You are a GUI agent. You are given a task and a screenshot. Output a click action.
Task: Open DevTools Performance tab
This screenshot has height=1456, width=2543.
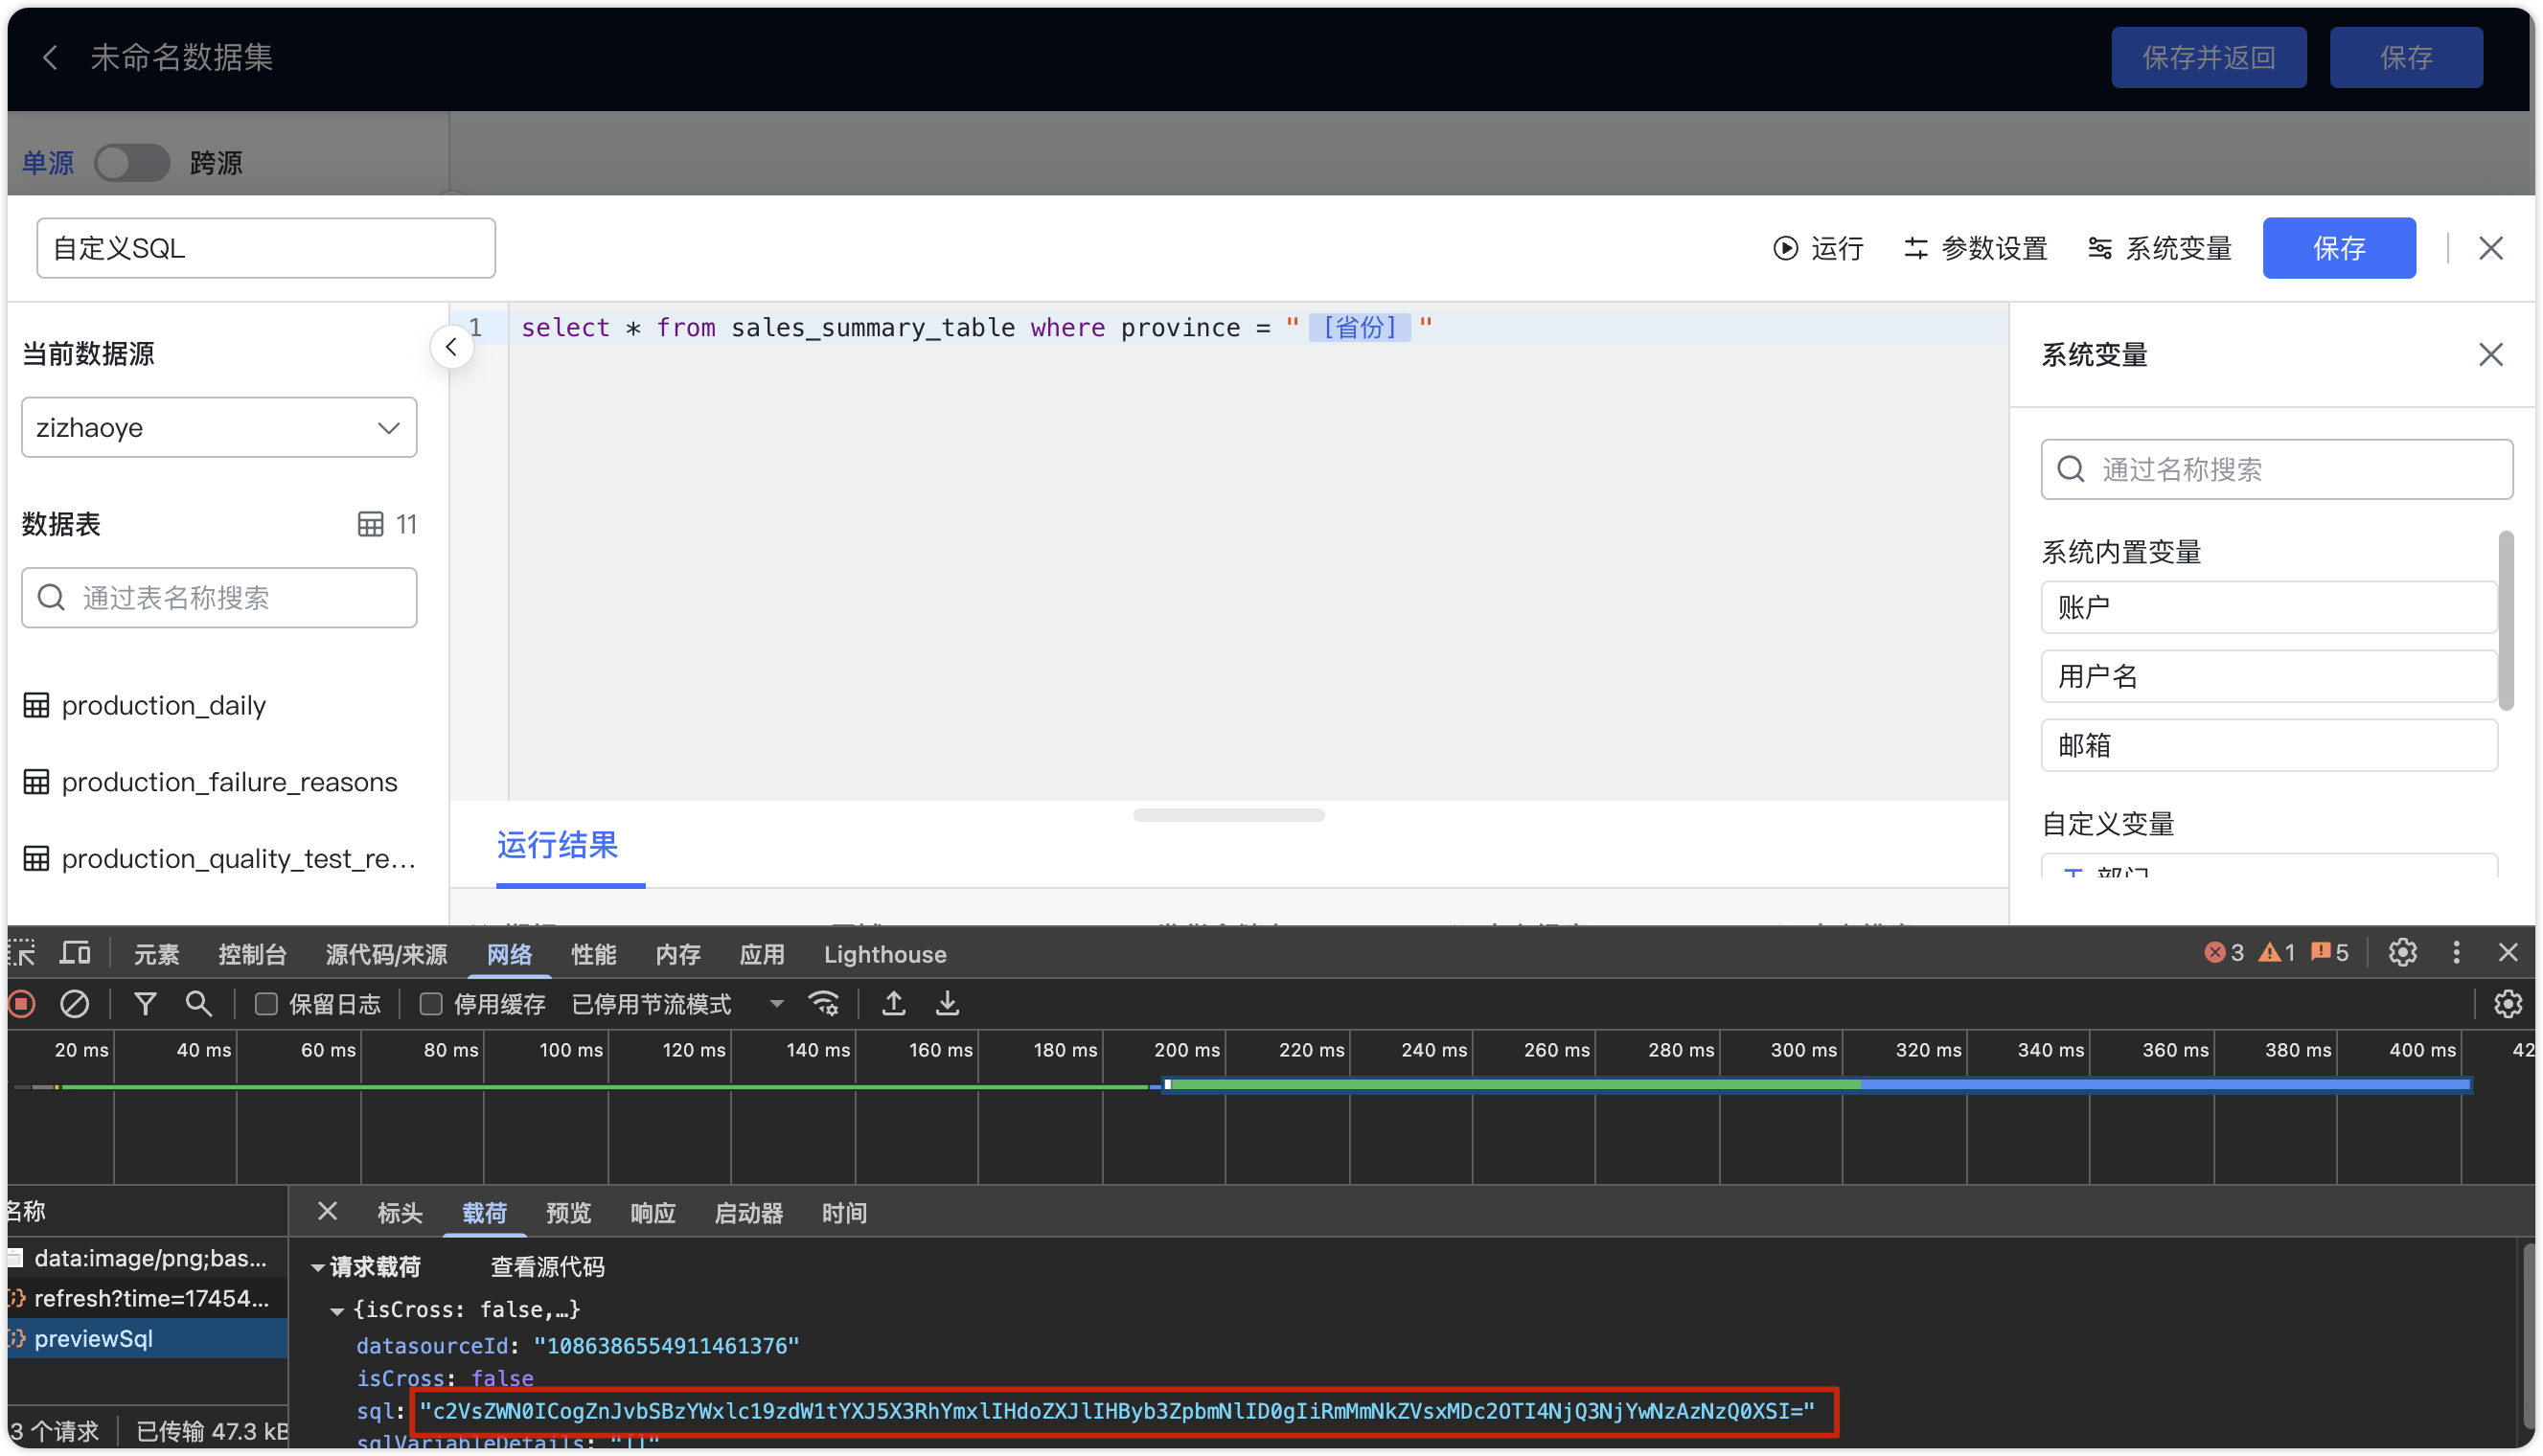pos(593,954)
